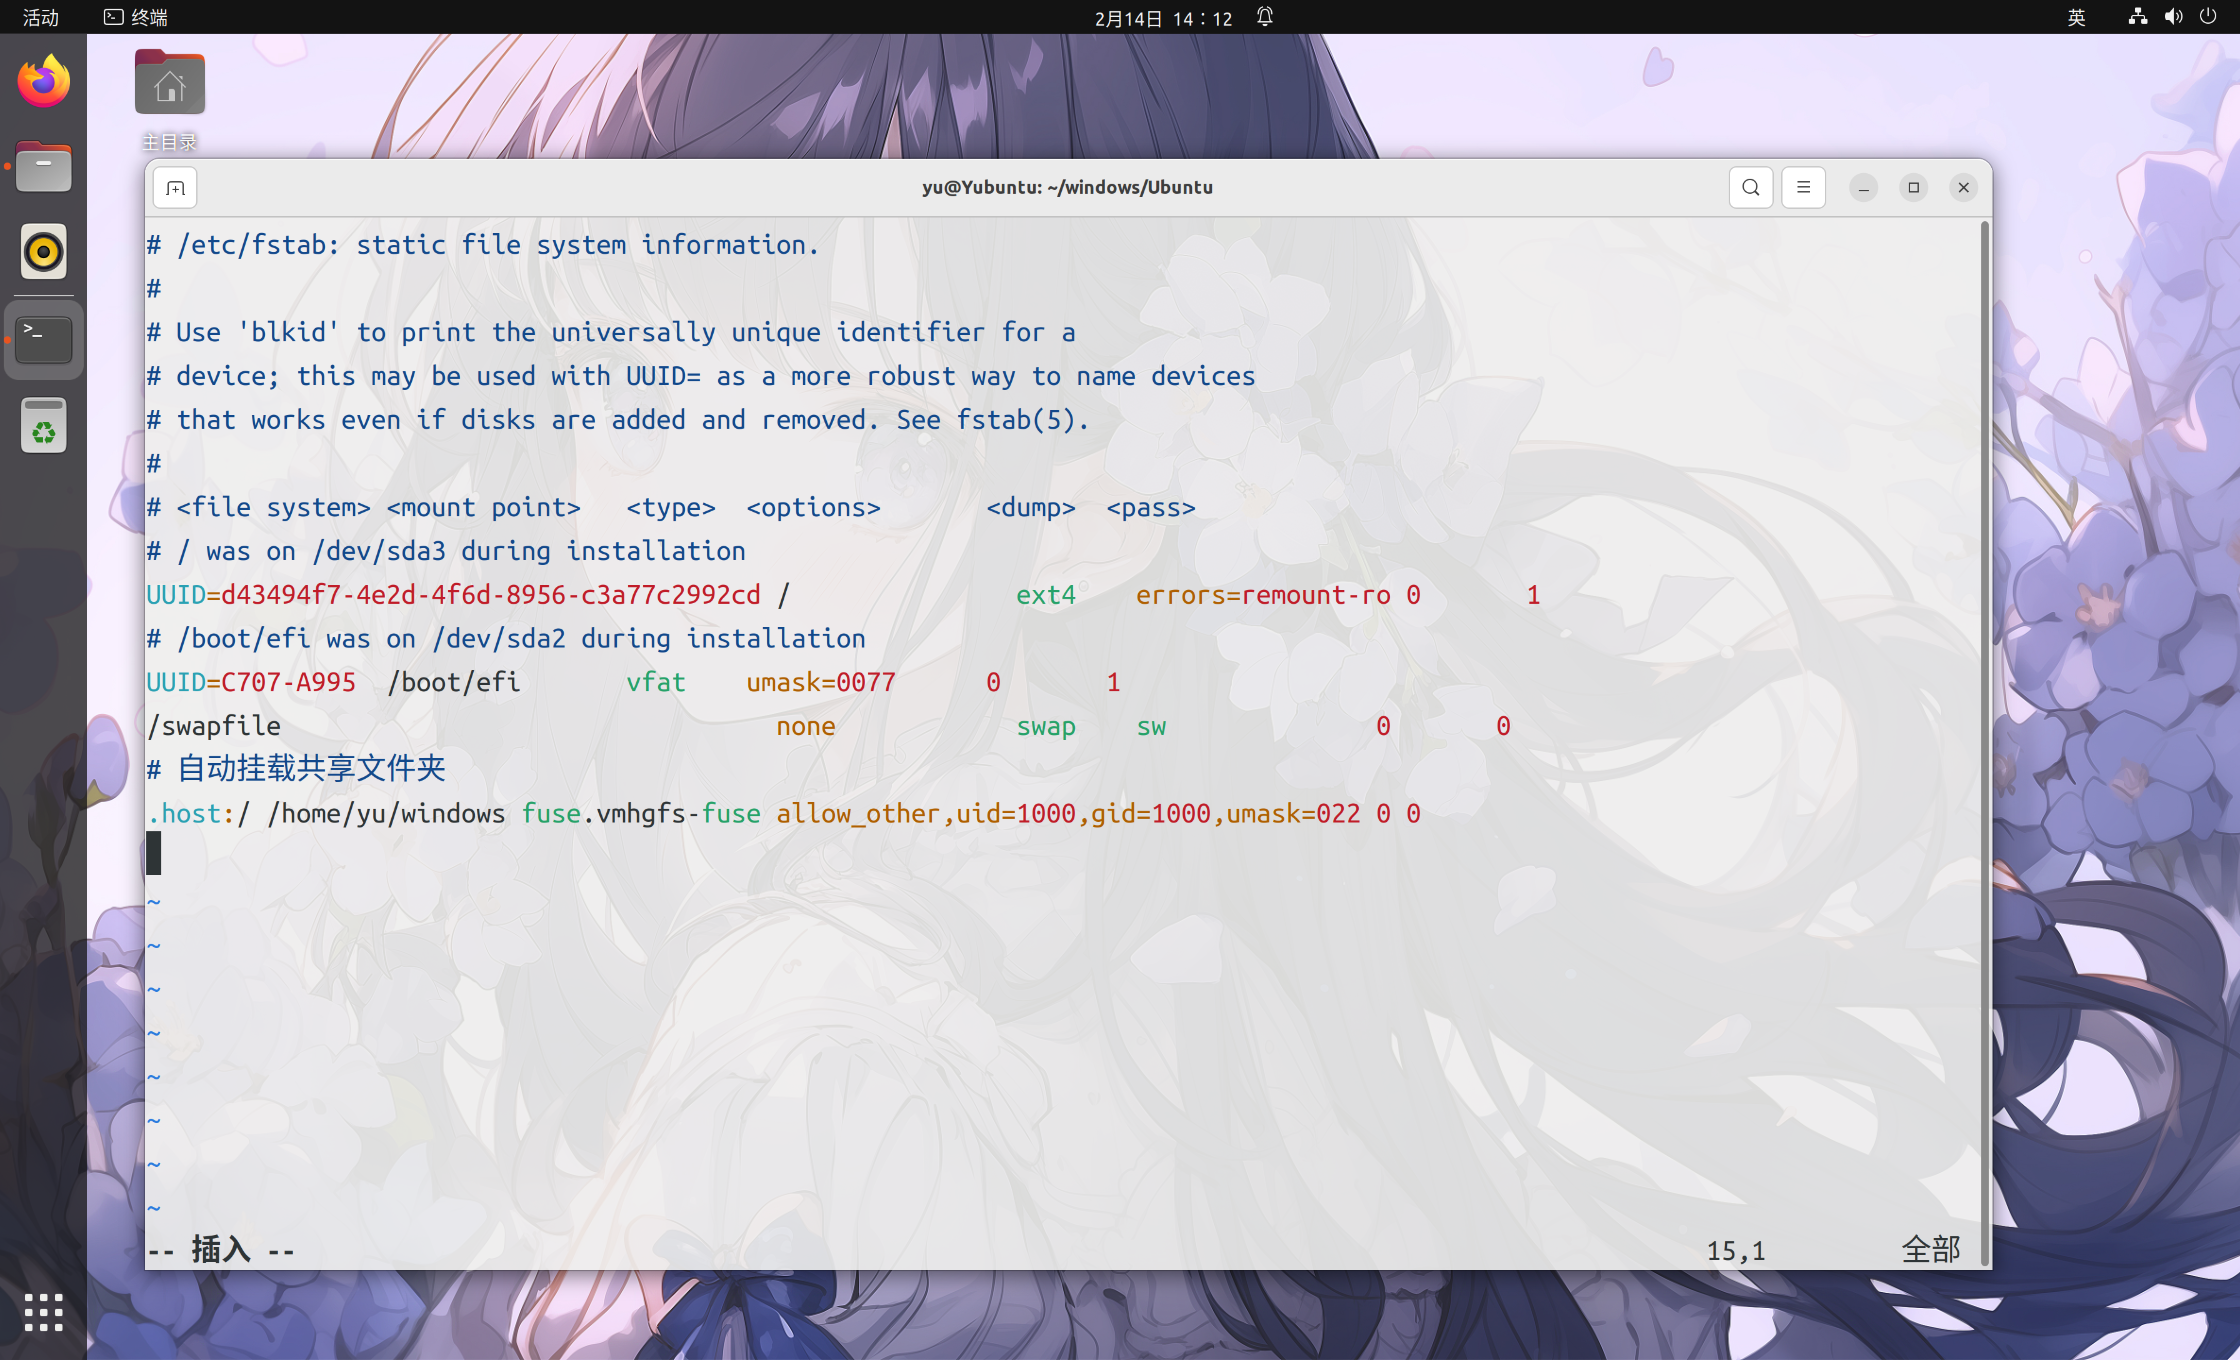Click the network status icon

click(2137, 17)
